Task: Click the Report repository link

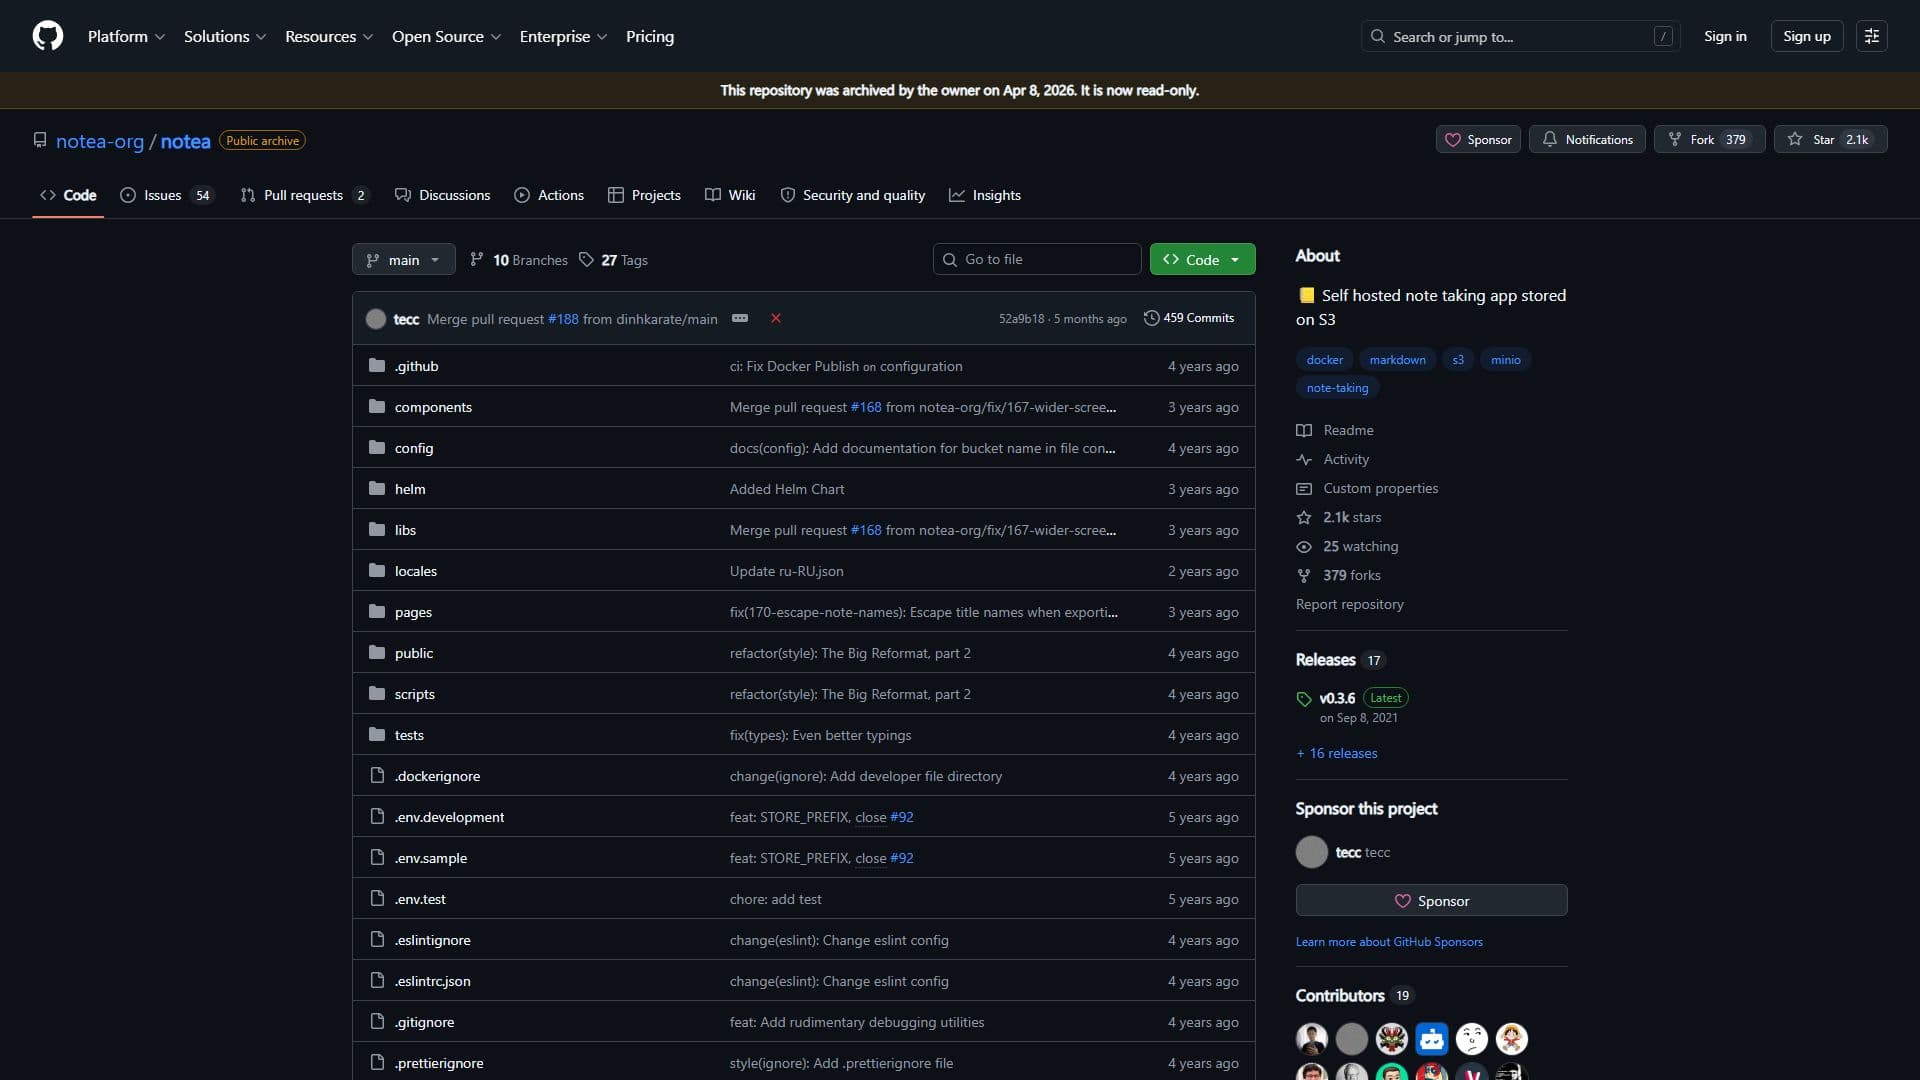Action: pos(1349,604)
